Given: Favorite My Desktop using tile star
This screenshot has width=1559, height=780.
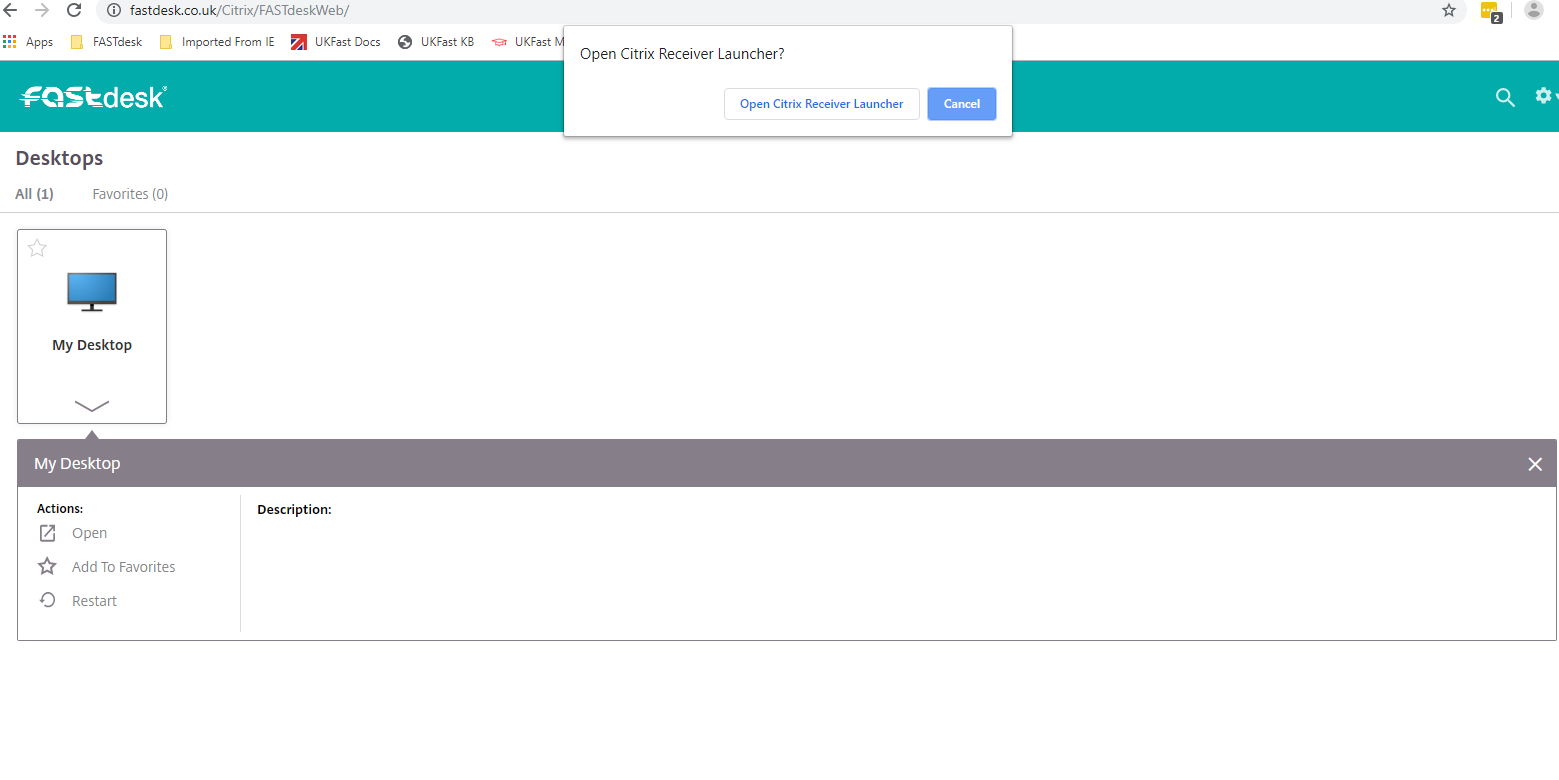Looking at the screenshot, I should point(37,248).
